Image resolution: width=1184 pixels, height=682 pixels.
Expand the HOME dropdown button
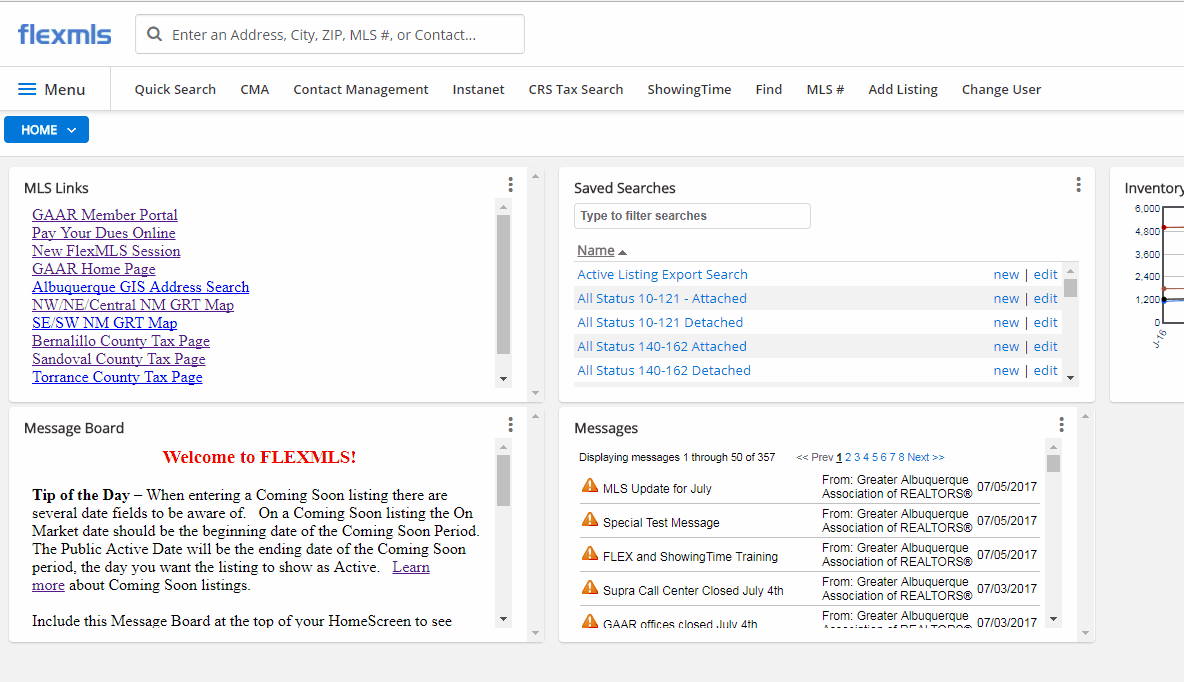coord(47,130)
